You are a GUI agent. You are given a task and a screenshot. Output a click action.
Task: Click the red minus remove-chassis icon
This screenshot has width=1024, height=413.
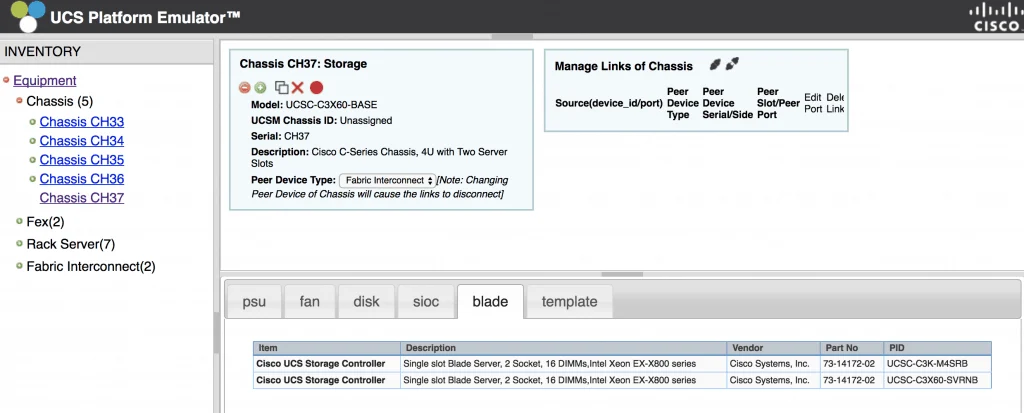[244, 88]
